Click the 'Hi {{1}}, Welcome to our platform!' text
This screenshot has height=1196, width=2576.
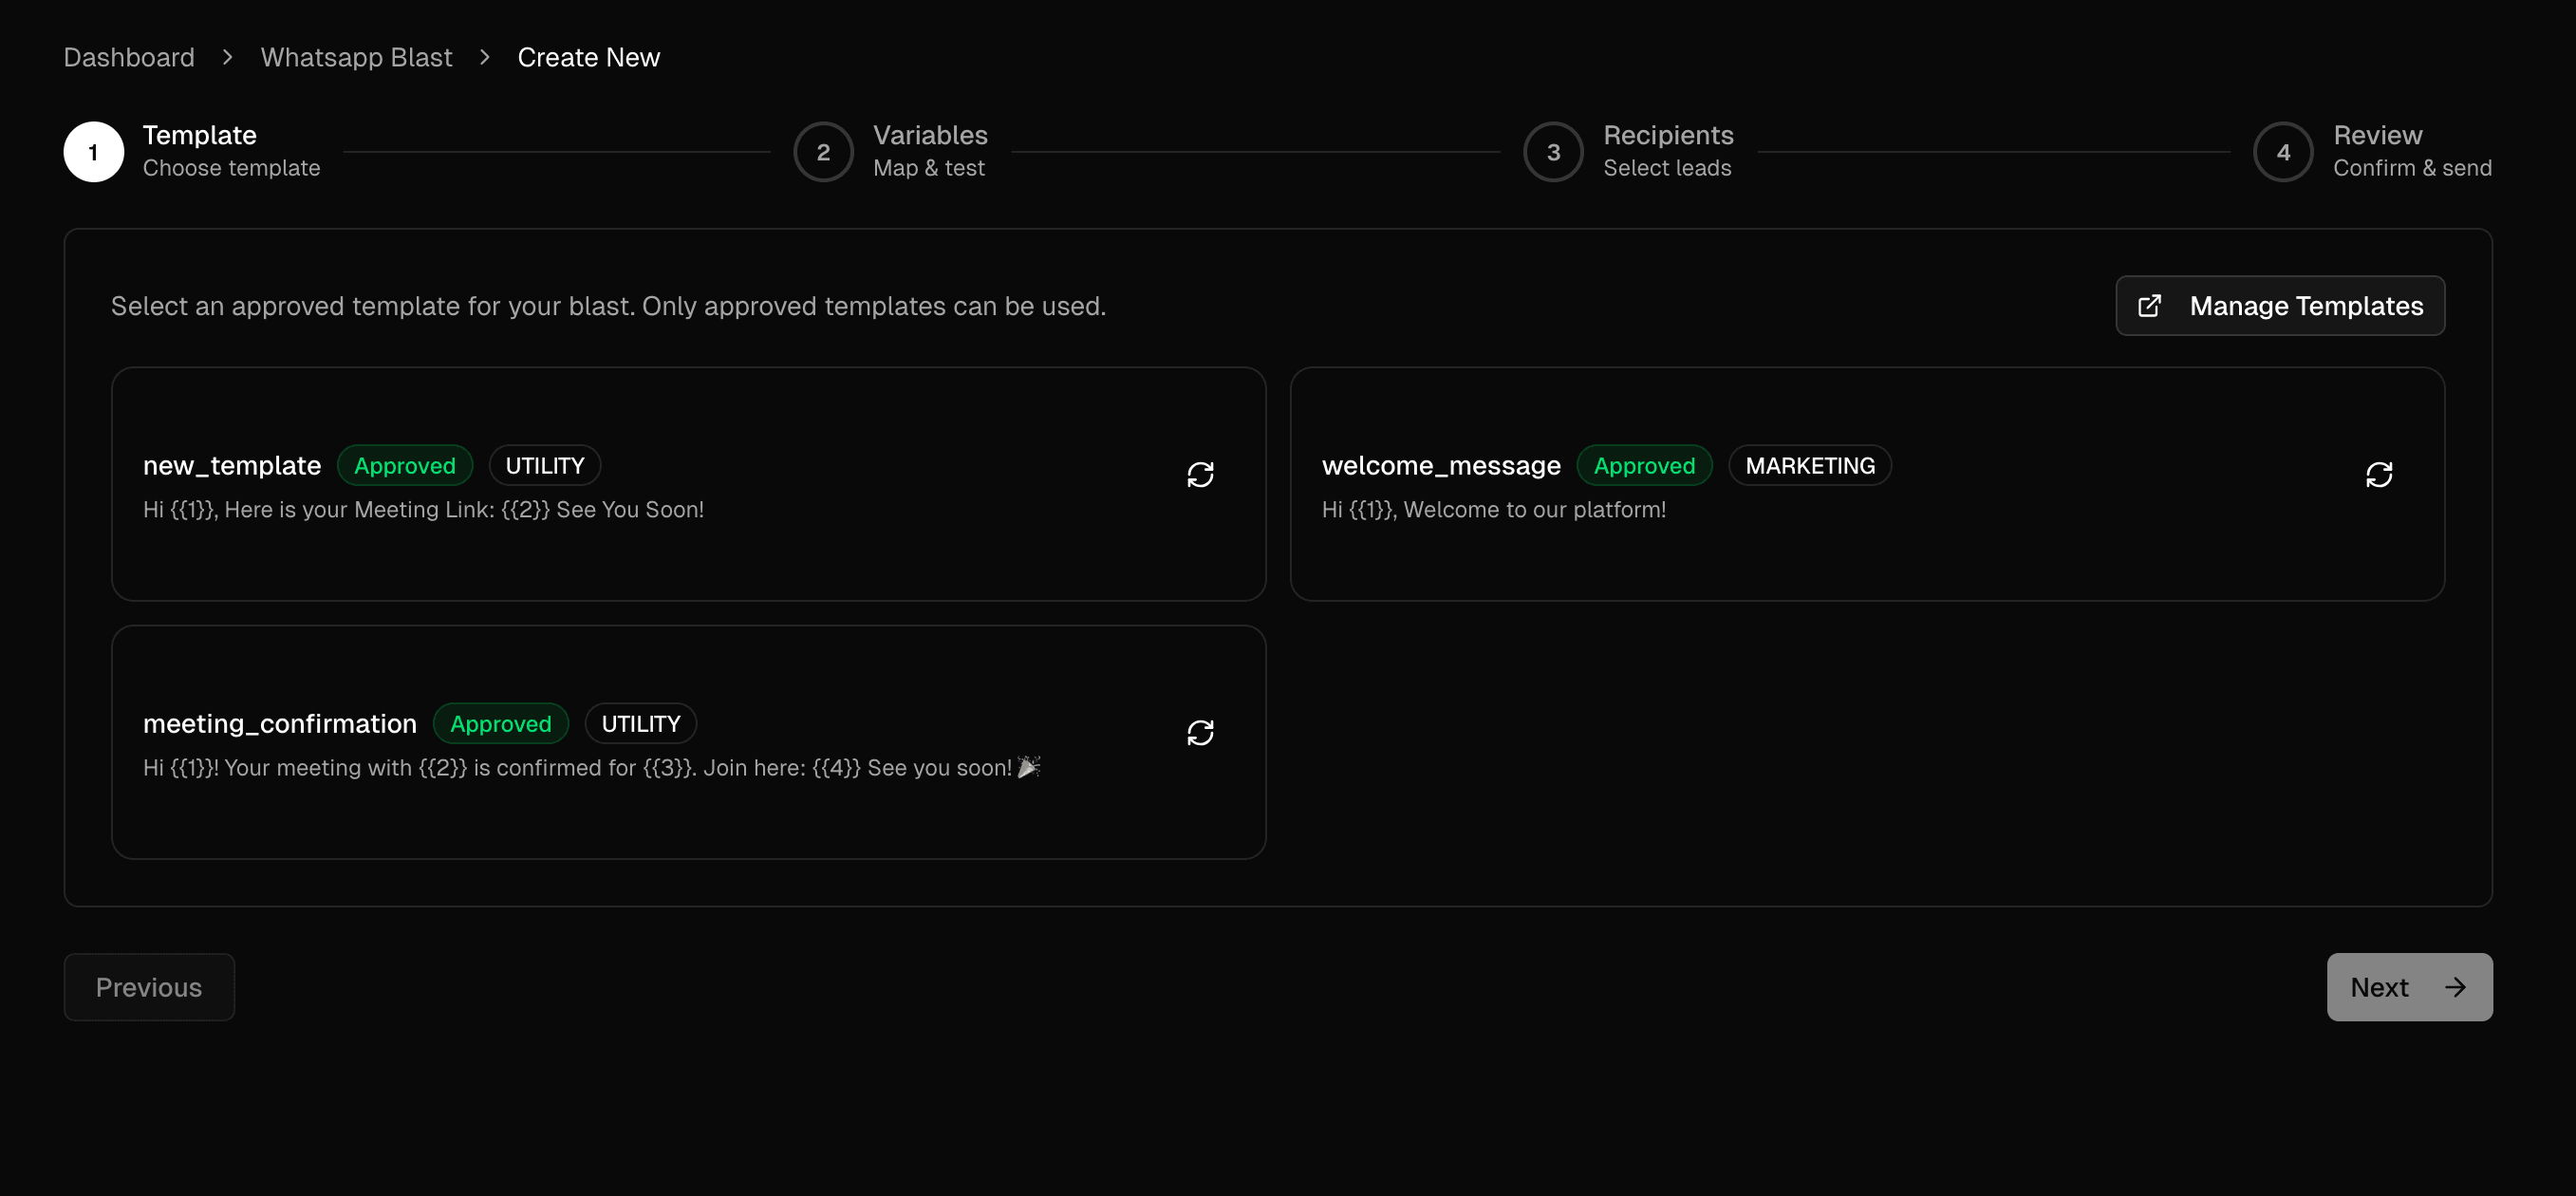pyautogui.click(x=1494, y=509)
